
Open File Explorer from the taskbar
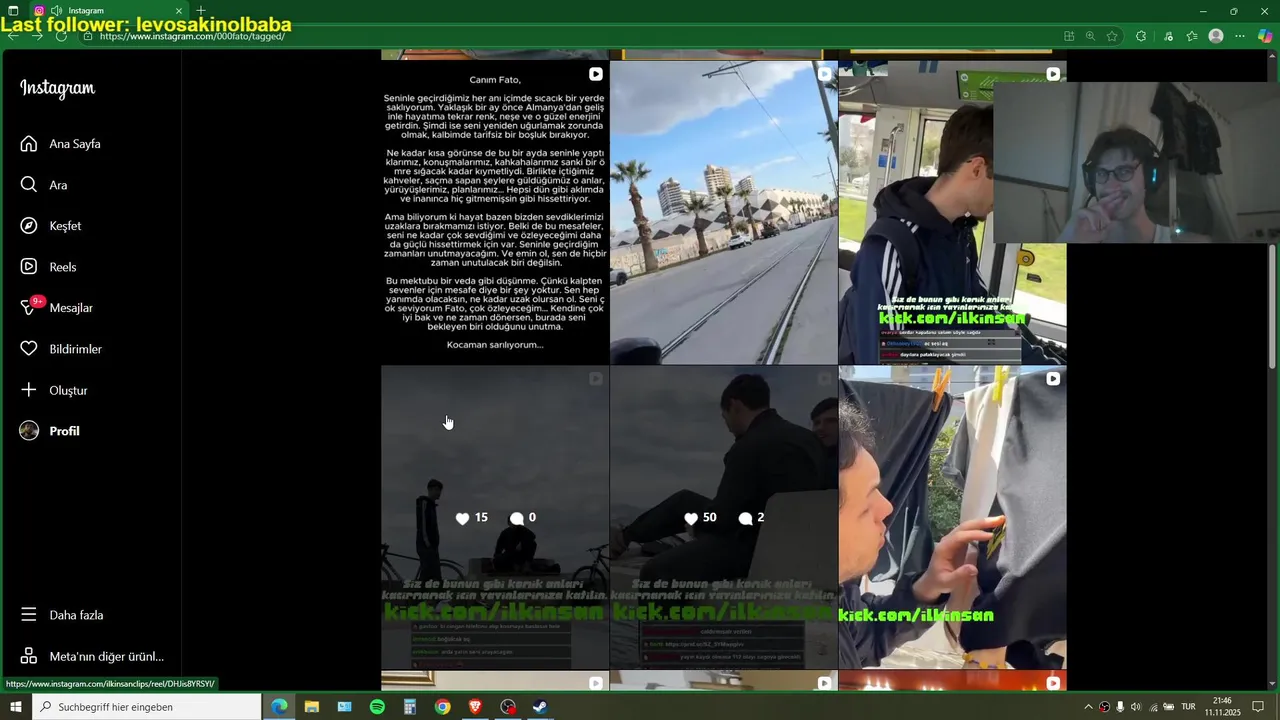(312, 707)
